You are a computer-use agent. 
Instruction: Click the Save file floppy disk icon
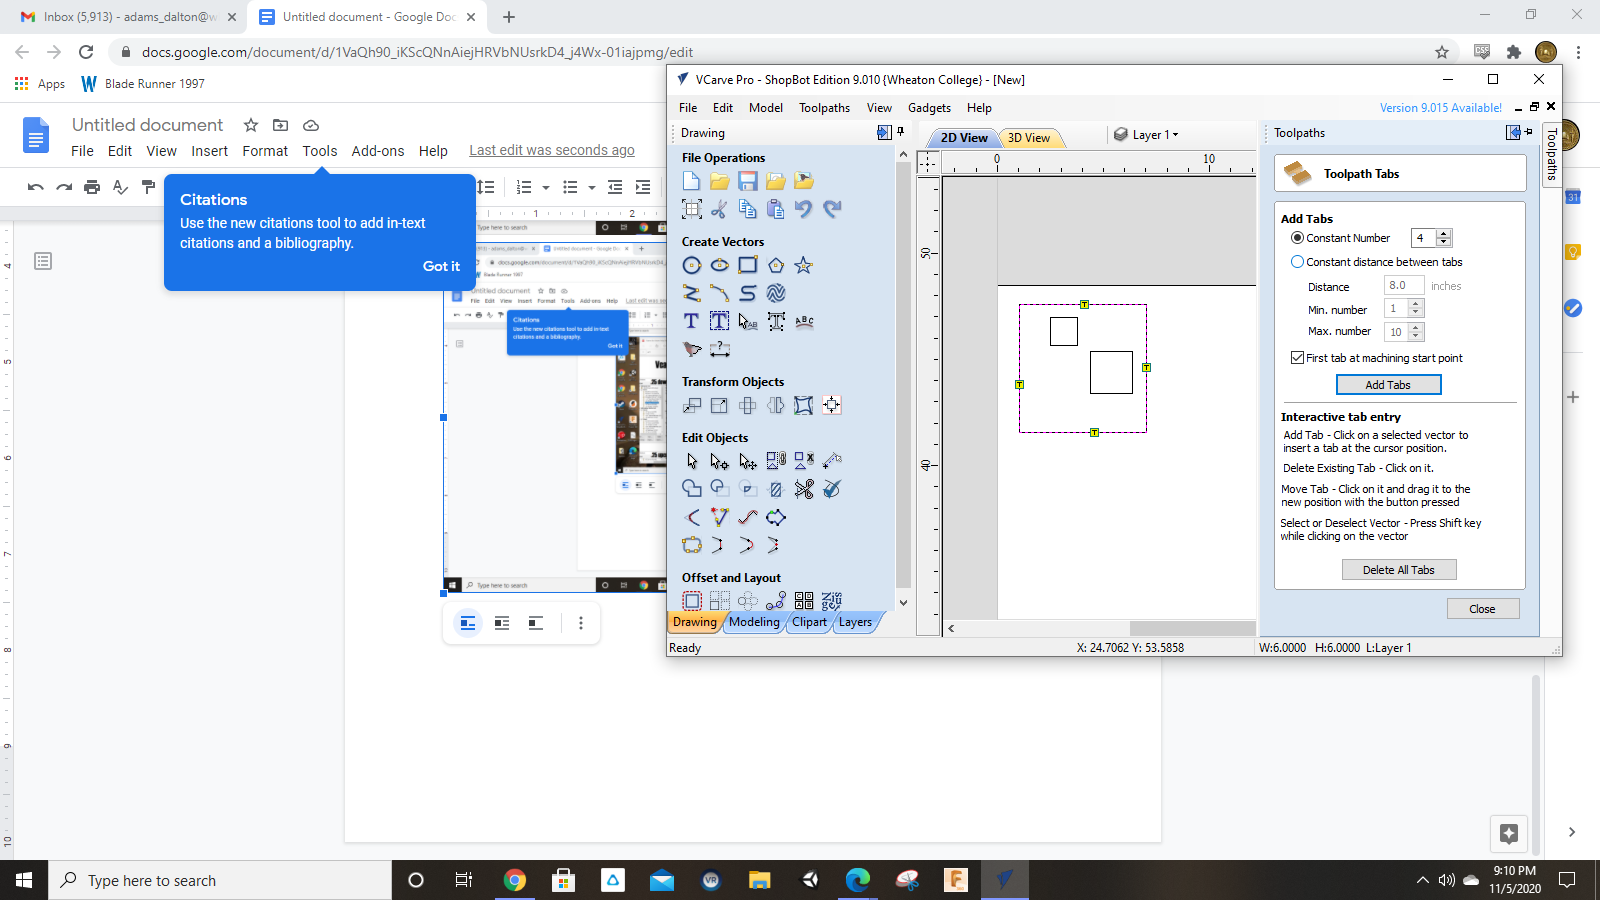748,181
